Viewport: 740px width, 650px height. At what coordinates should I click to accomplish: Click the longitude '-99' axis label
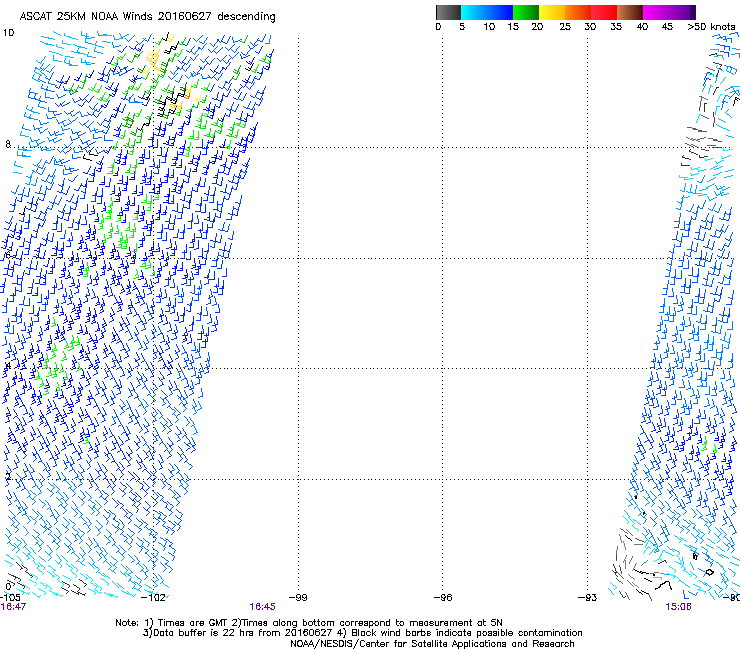point(298,598)
